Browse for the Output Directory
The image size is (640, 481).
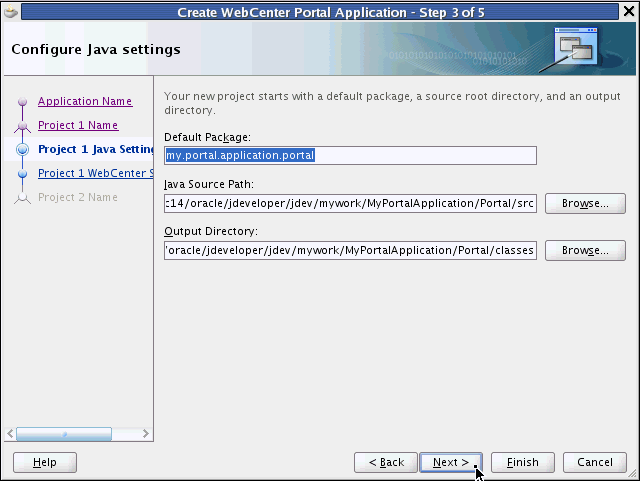point(585,250)
